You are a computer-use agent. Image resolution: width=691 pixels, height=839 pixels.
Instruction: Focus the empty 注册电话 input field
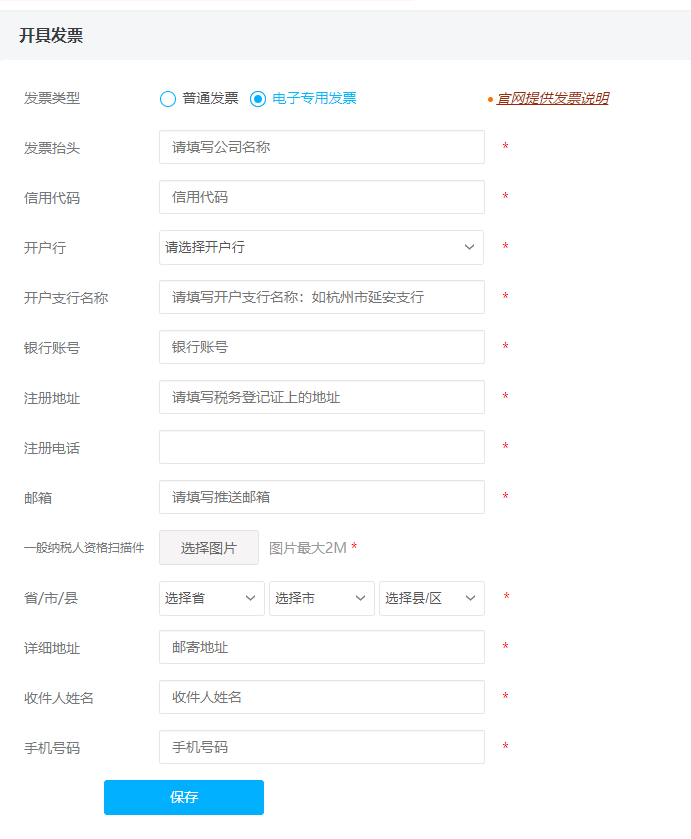click(322, 447)
